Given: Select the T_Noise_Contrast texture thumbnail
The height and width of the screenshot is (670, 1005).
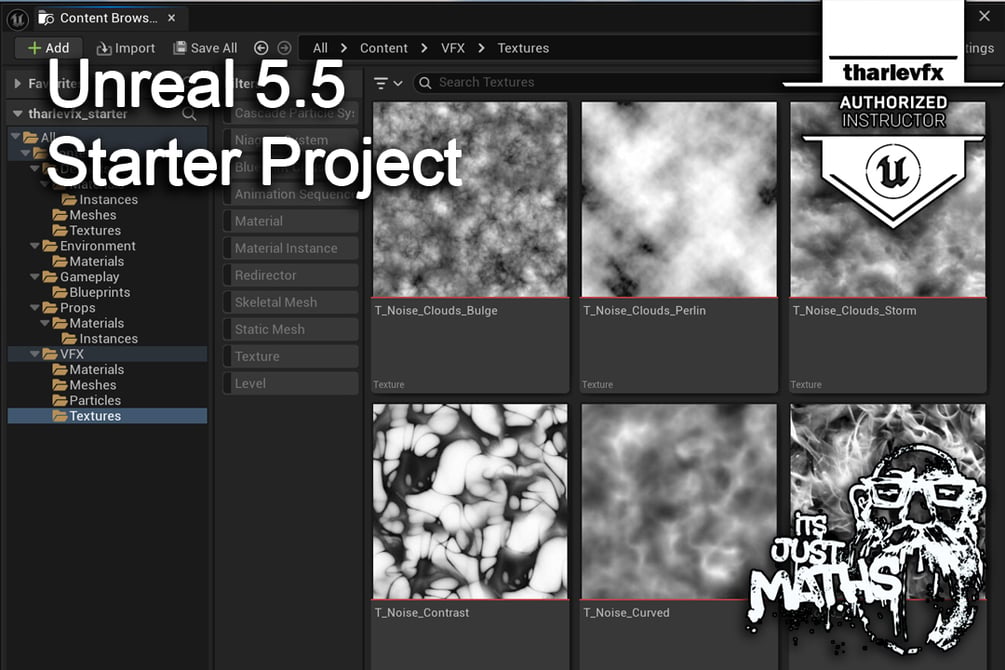Looking at the screenshot, I should [x=470, y=501].
